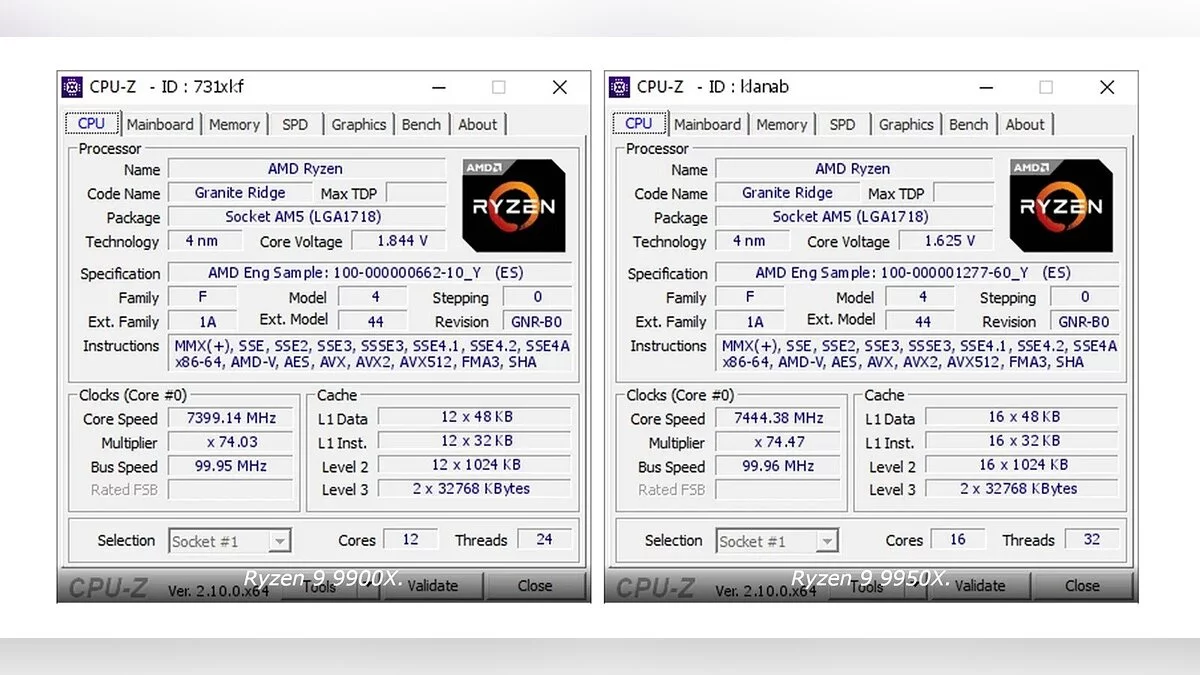Screen dimensions: 1200x675
Task: Click Code Name Granite Ridge in 731xkf window
Action: [239, 193]
